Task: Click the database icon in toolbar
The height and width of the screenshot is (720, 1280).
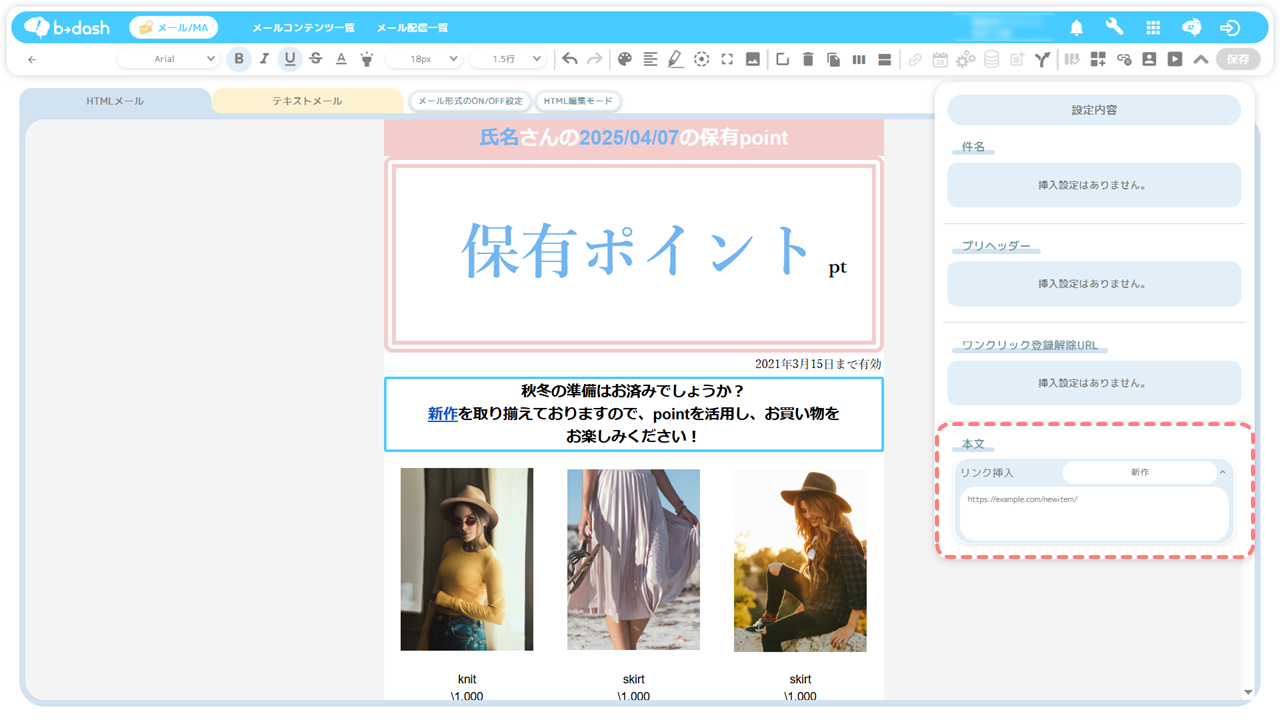Action: pos(991,59)
